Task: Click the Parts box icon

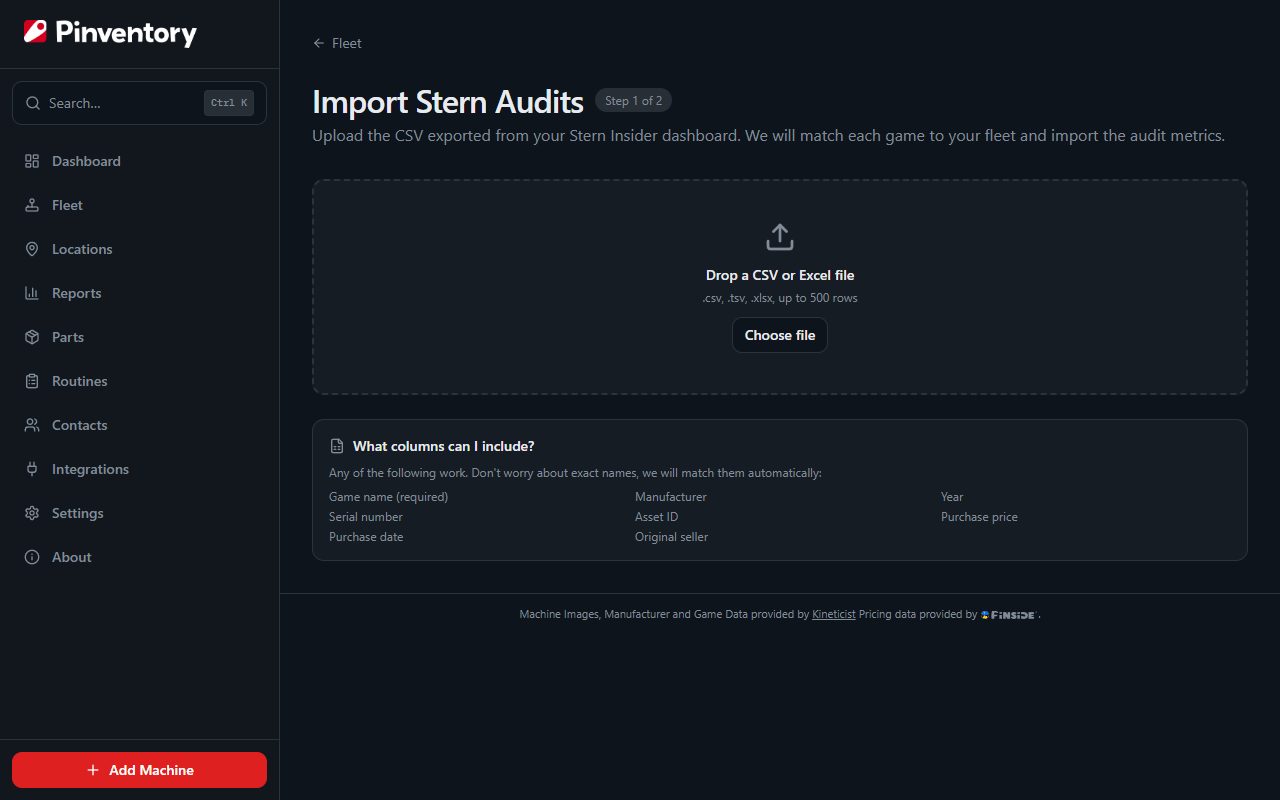Action: 32,337
